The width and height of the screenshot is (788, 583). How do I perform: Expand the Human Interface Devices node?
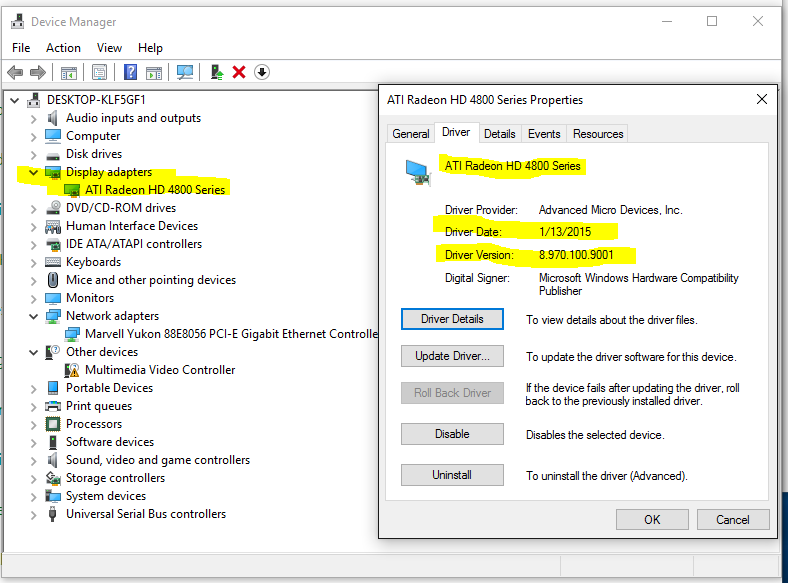pyautogui.click(x=34, y=227)
